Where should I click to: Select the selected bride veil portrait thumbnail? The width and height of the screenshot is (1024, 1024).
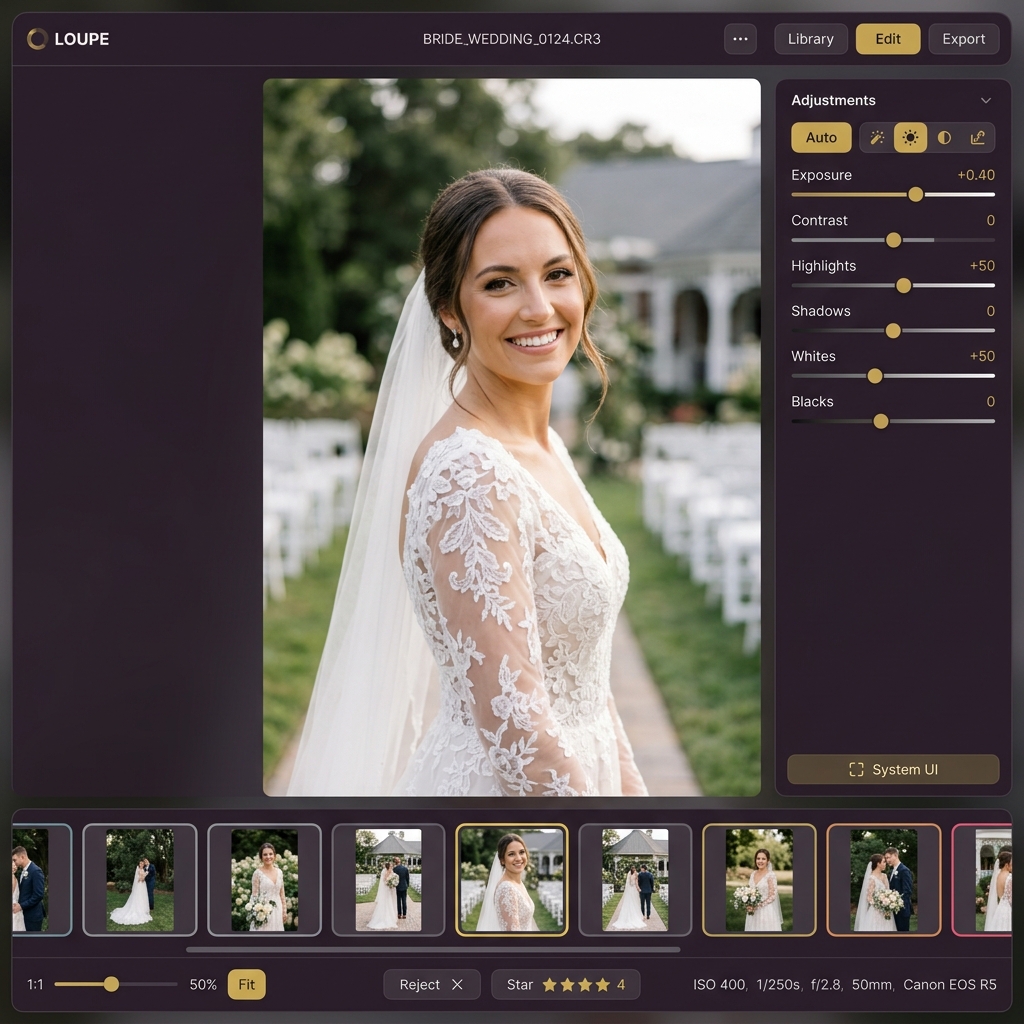pyautogui.click(x=512, y=880)
